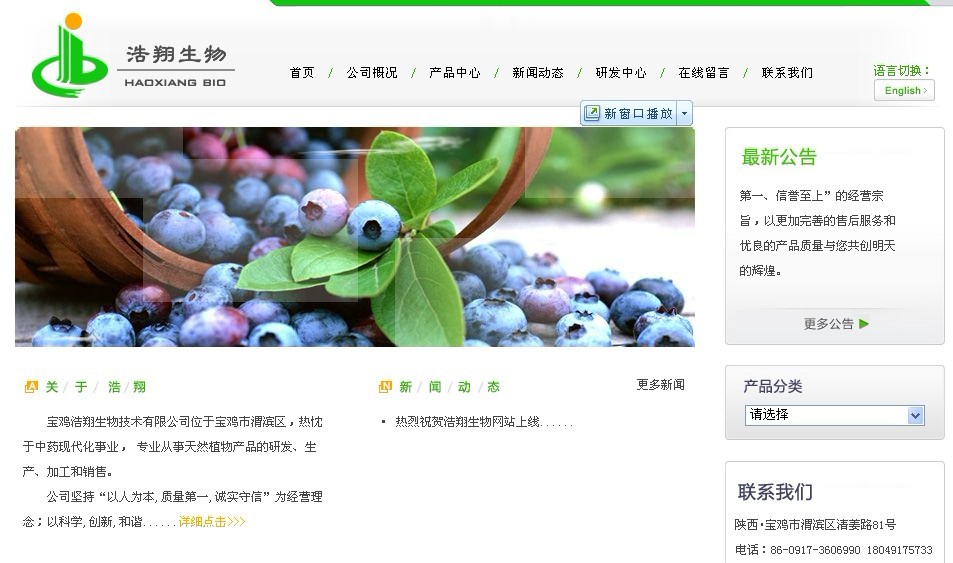
Task: Select 新闻动态 from the top navigation
Action: [x=538, y=73]
